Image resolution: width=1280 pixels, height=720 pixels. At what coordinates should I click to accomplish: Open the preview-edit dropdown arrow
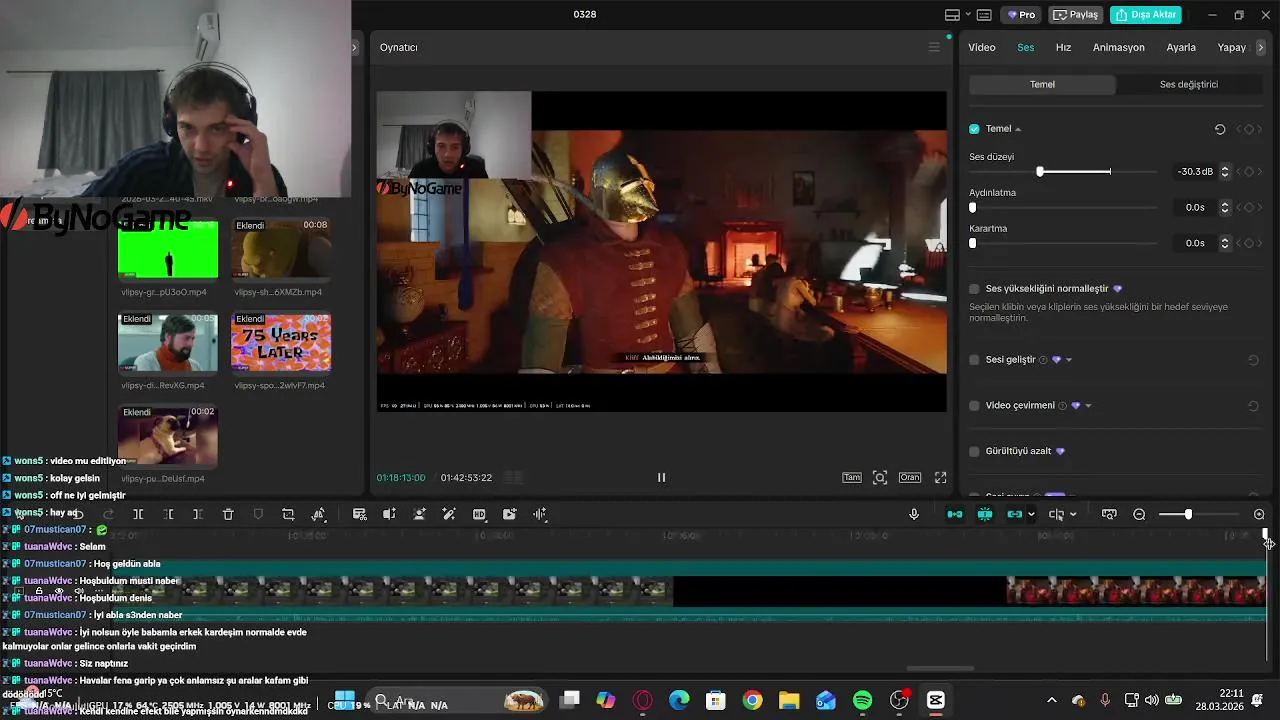pos(1073,515)
